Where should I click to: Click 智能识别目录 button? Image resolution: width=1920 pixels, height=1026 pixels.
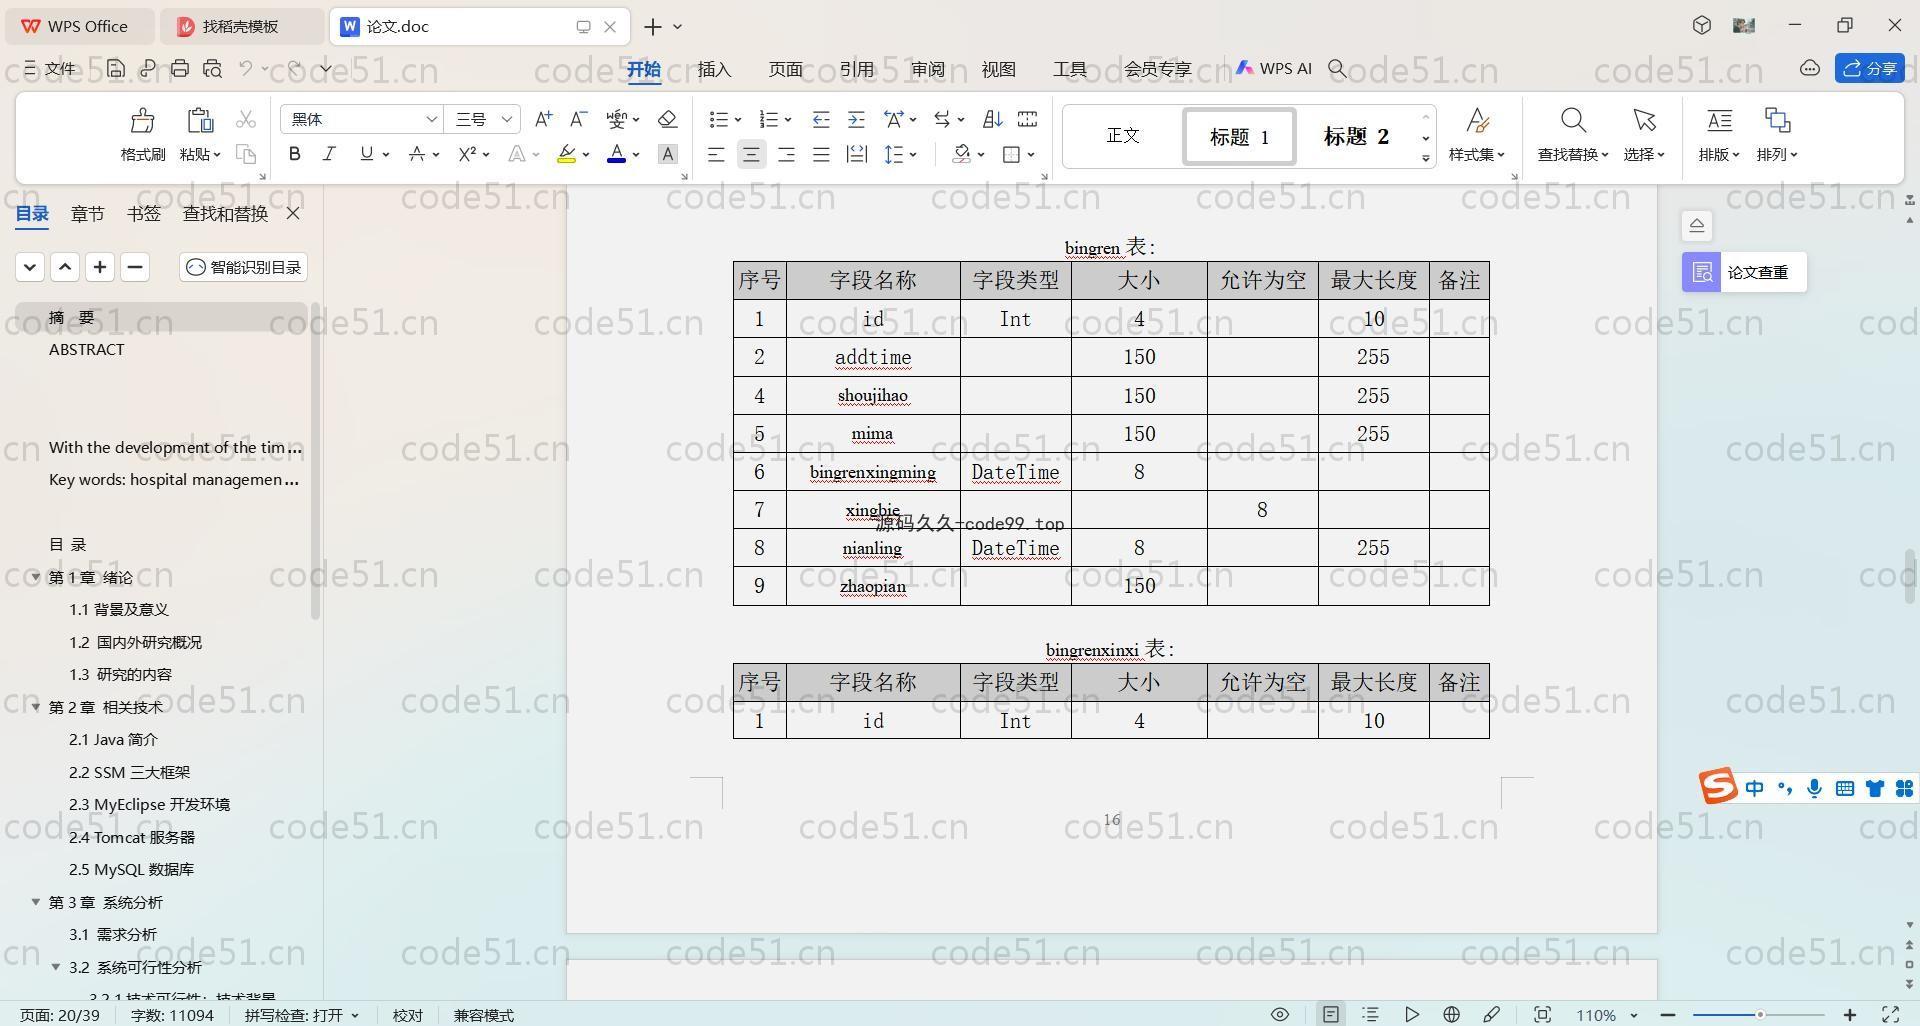[x=244, y=267]
